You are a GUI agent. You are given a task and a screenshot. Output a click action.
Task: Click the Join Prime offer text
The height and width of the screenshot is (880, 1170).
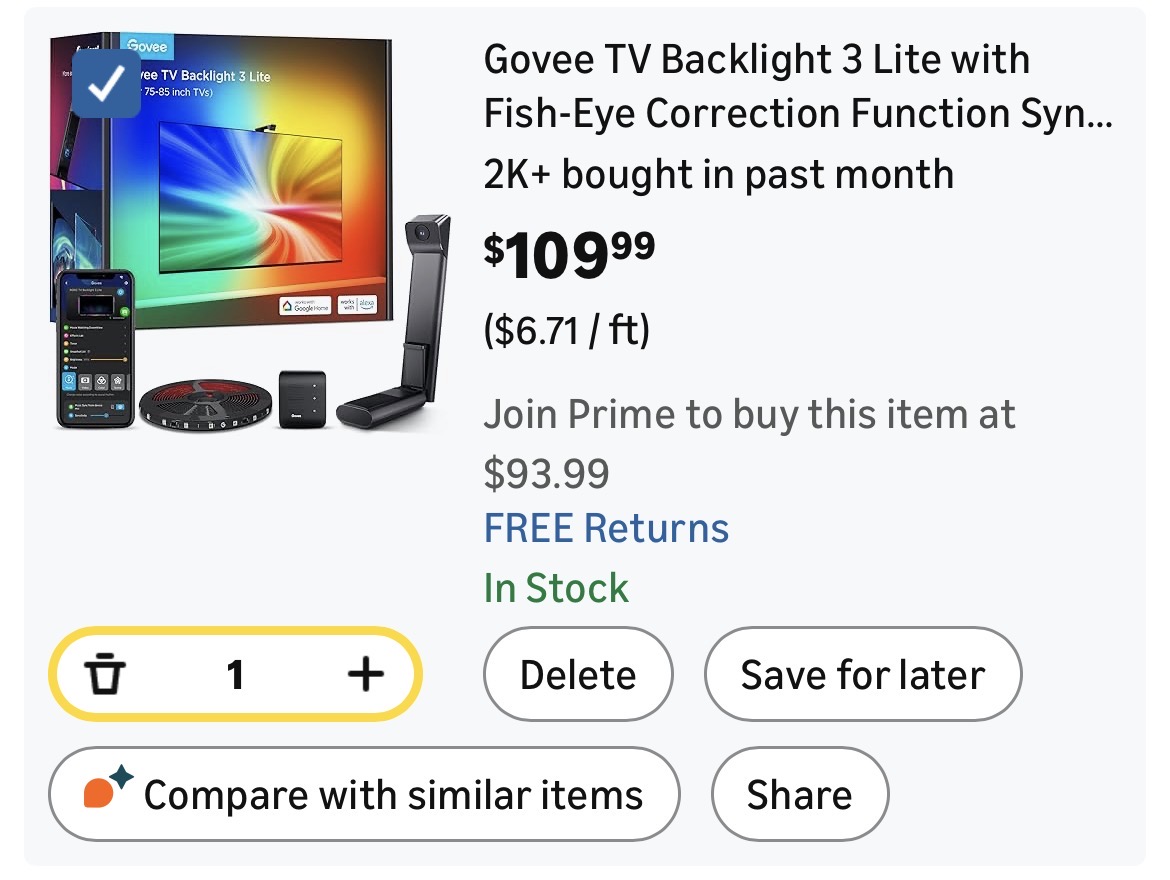[x=749, y=443]
